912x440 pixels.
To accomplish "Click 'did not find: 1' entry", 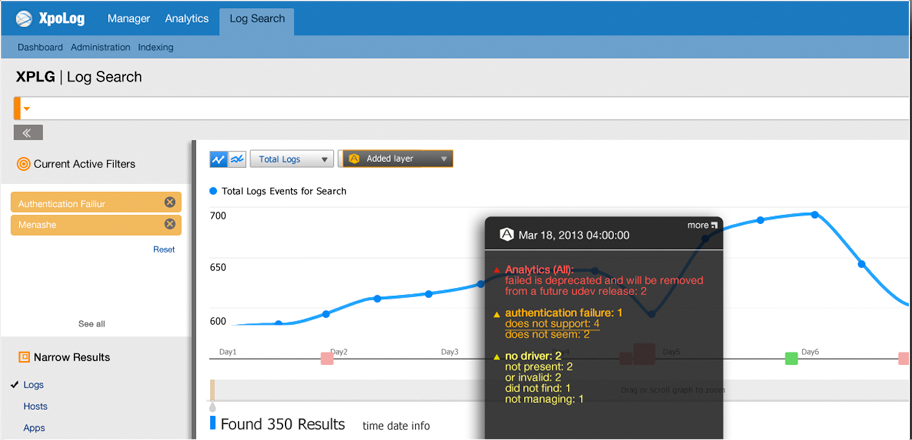I will pyautogui.click(x=537, y=388).
